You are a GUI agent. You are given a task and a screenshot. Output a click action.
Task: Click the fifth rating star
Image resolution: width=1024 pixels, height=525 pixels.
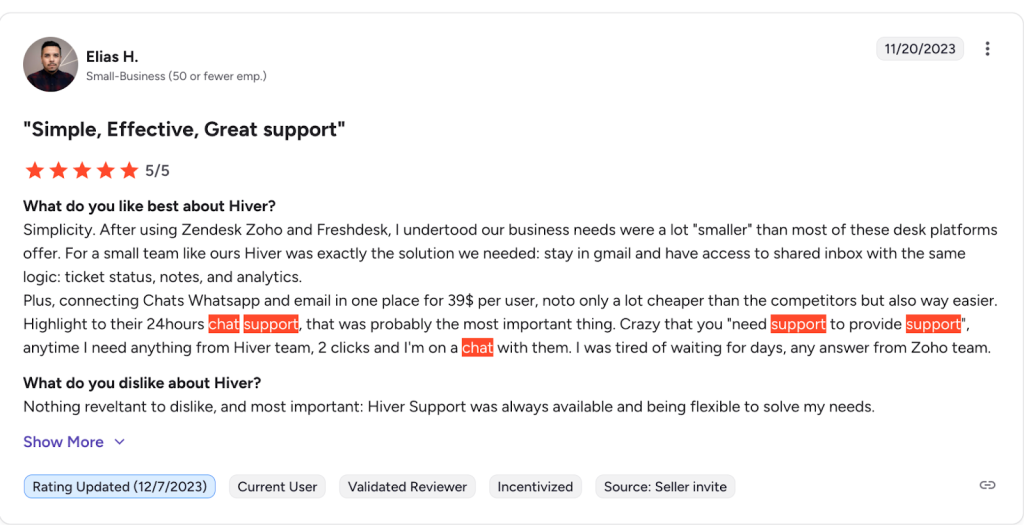pos(129,170)
